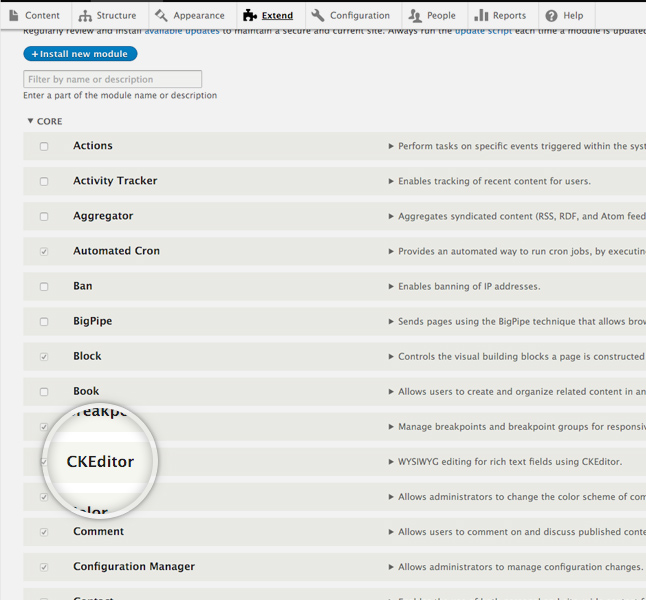This screenshot has height=600, width=646.
Task: Toggle the Breakpoint module checkbox
Action: tap(44, 427)
